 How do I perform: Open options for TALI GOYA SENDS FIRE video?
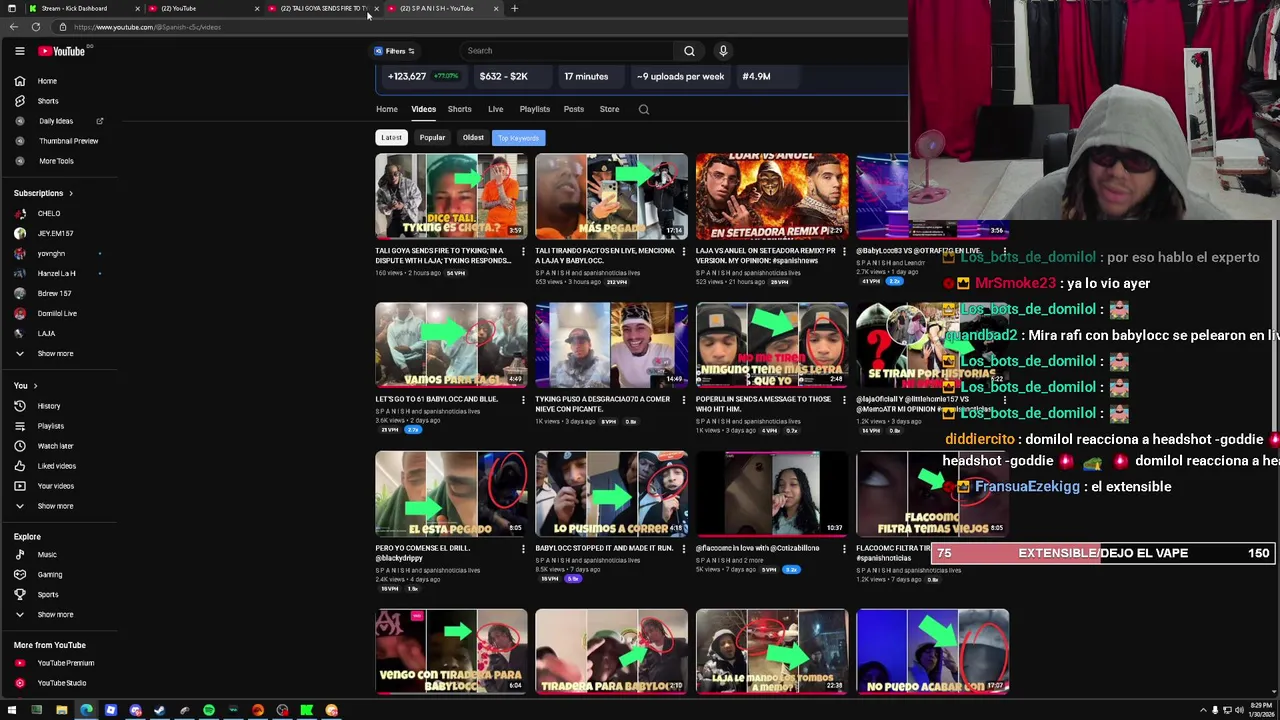[523, 251]
